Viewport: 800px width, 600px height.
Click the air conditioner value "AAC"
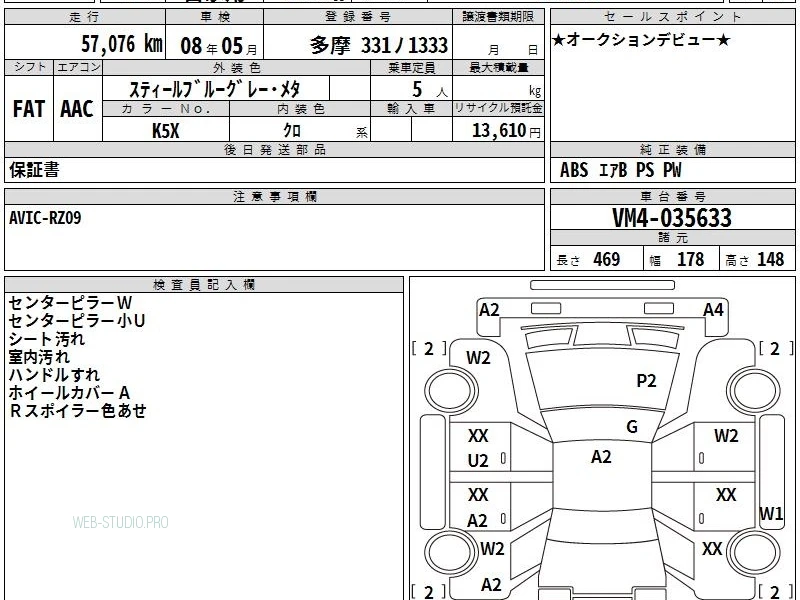tap(77, 109)
